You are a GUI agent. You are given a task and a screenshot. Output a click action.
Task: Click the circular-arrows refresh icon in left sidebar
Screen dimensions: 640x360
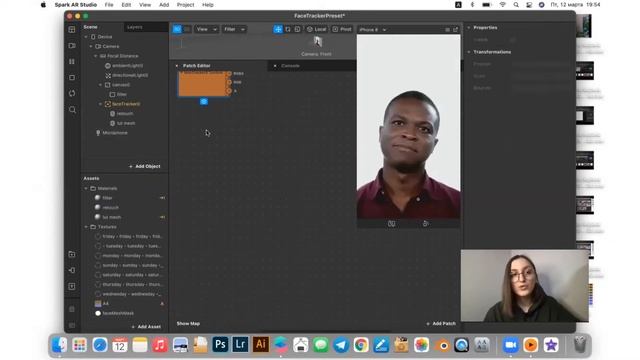(x=72, y=93)
